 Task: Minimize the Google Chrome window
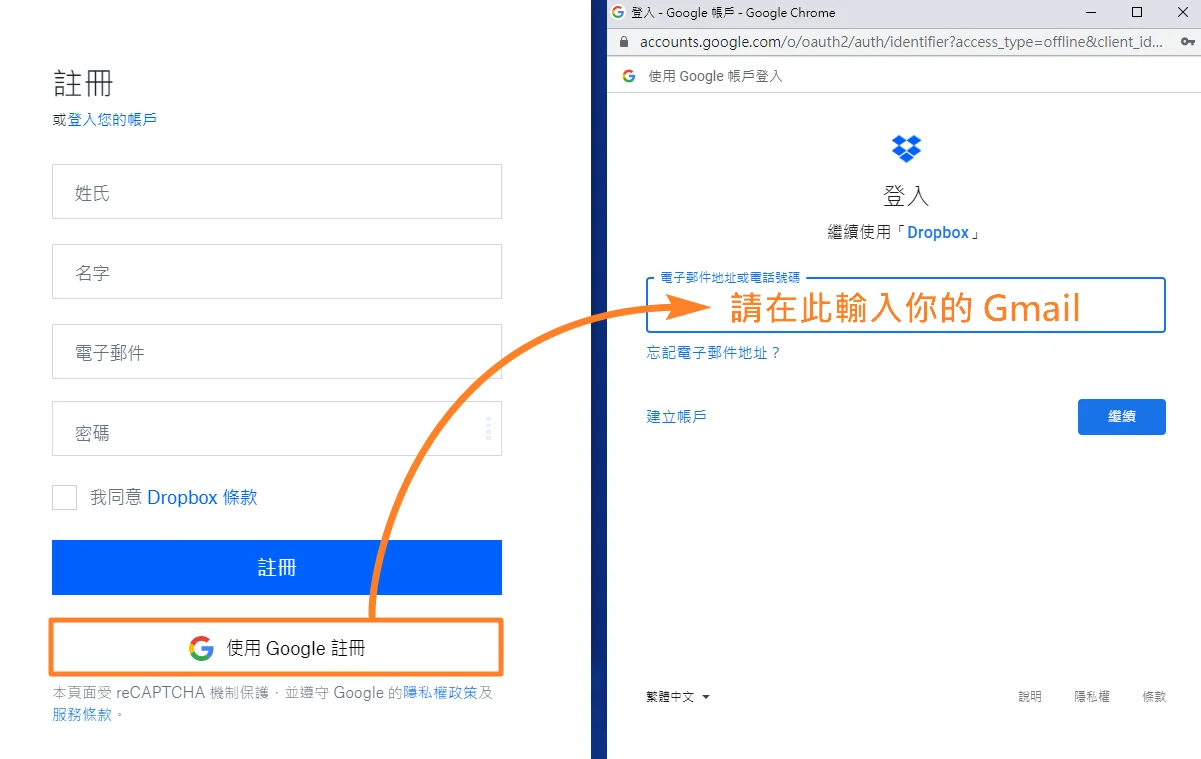[x=1090, y=13]
